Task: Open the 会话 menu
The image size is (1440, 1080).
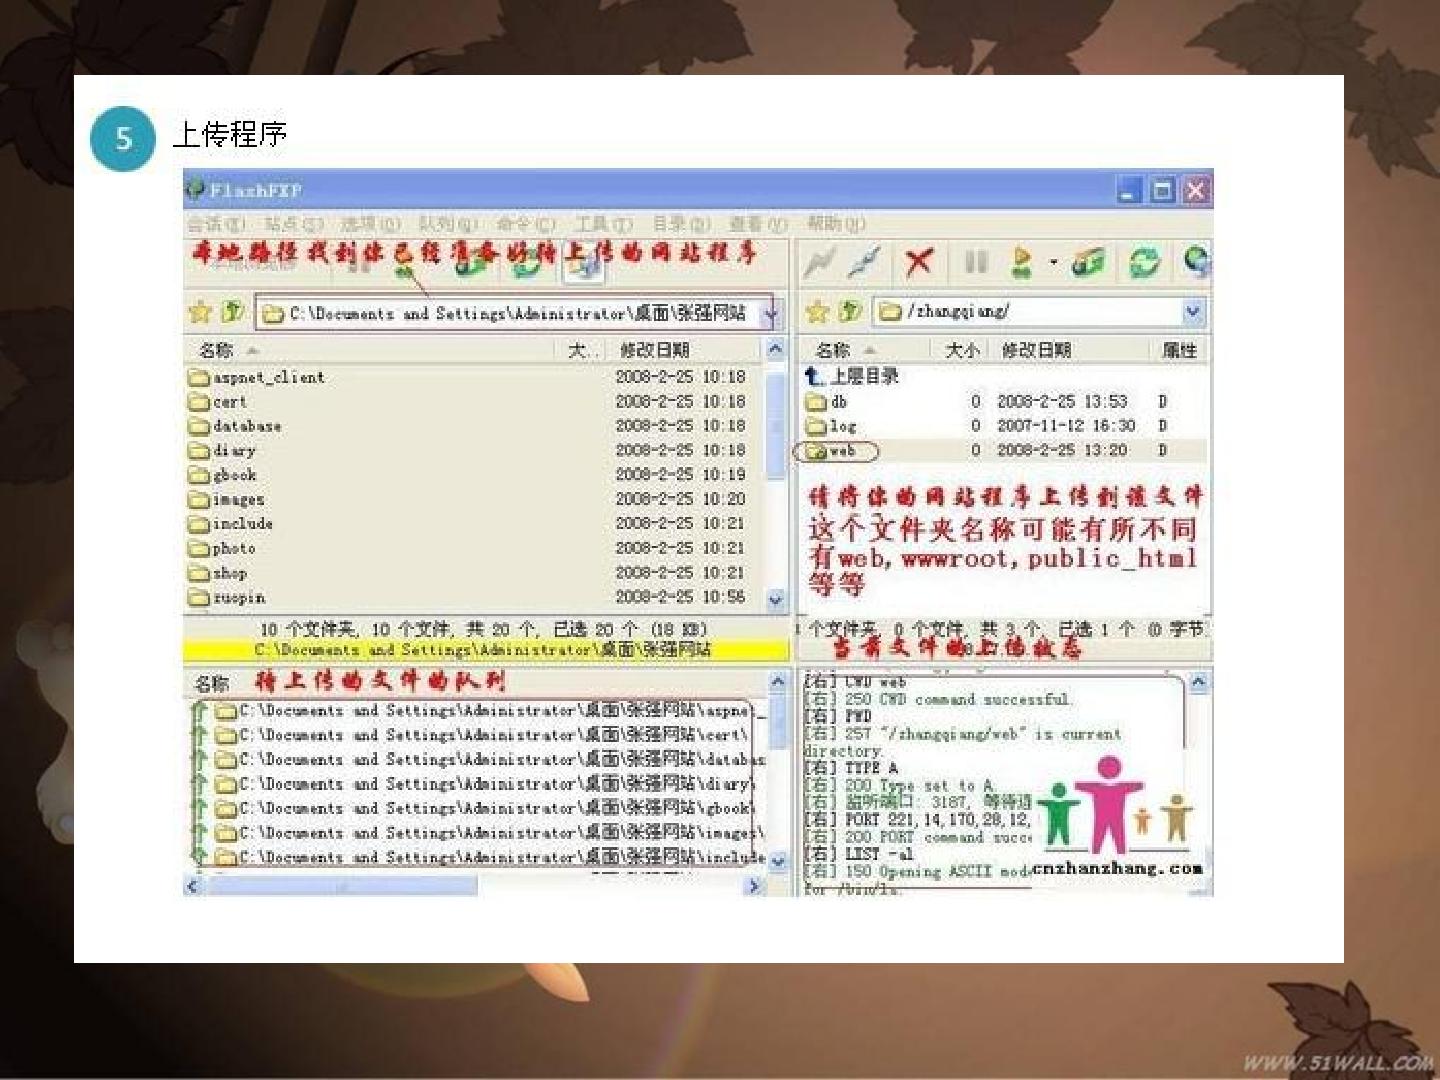Action: point(216,223)
